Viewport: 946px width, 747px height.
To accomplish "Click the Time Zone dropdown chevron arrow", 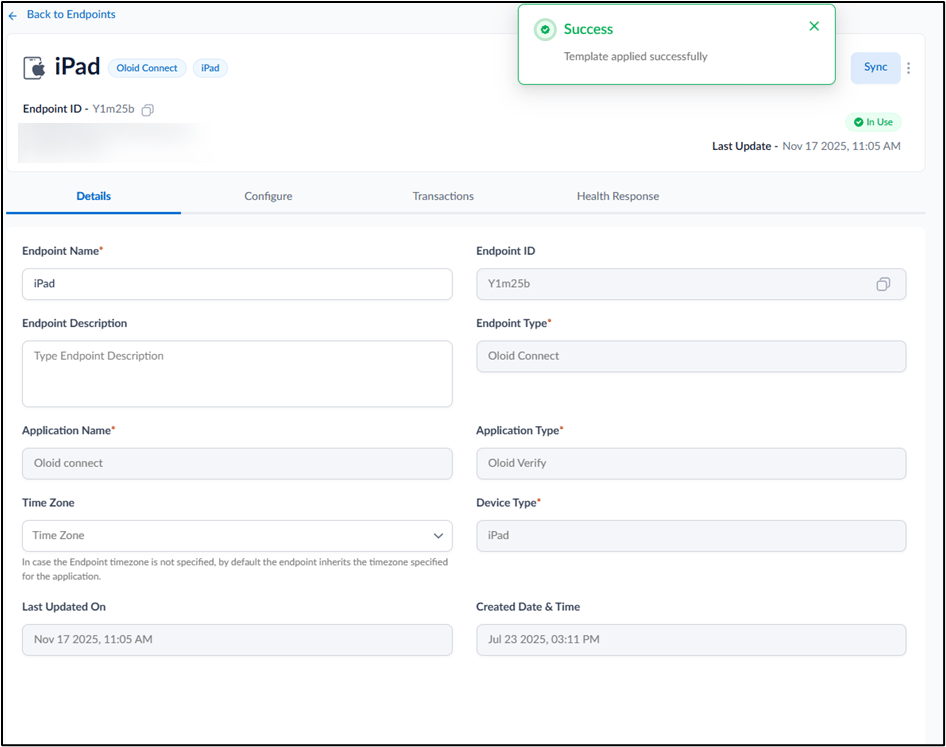I will pos(438,536).
